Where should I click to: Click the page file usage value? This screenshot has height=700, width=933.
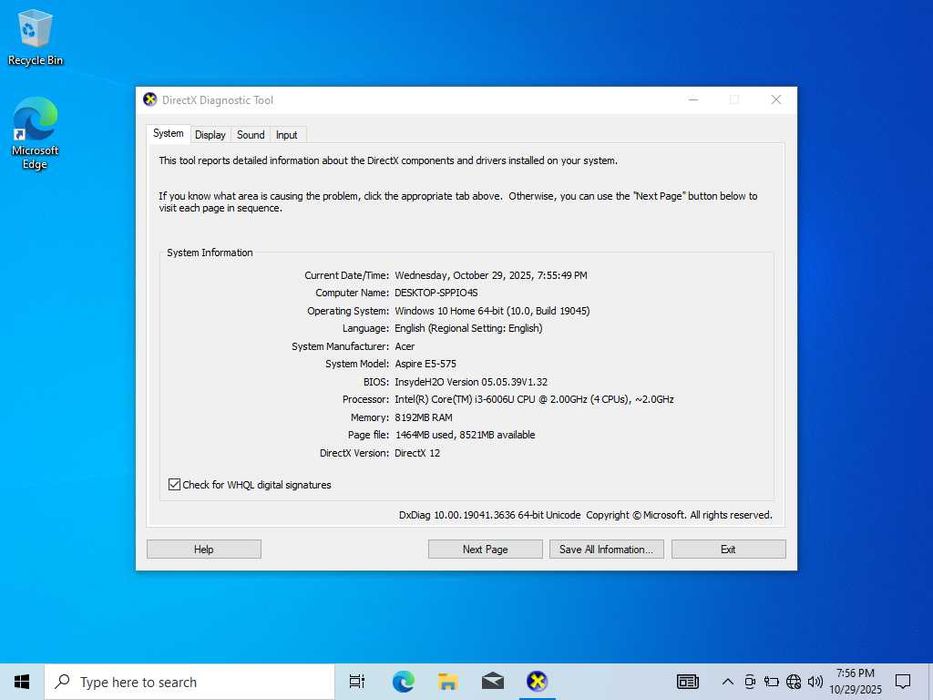(x=465, y=435)
